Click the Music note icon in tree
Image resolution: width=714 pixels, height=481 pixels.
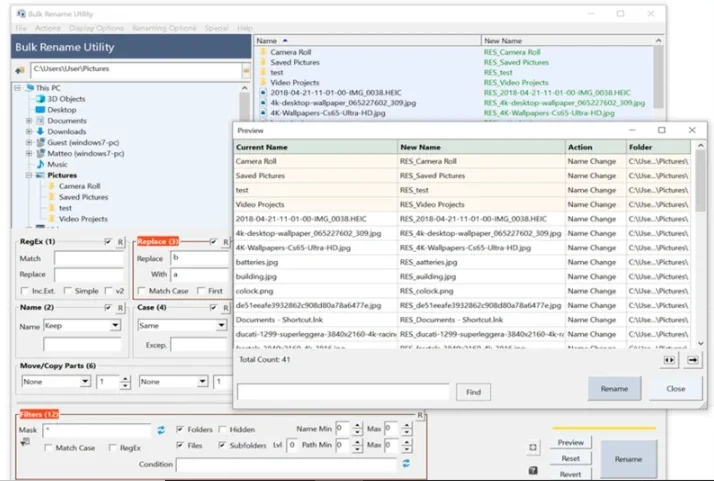40,164
